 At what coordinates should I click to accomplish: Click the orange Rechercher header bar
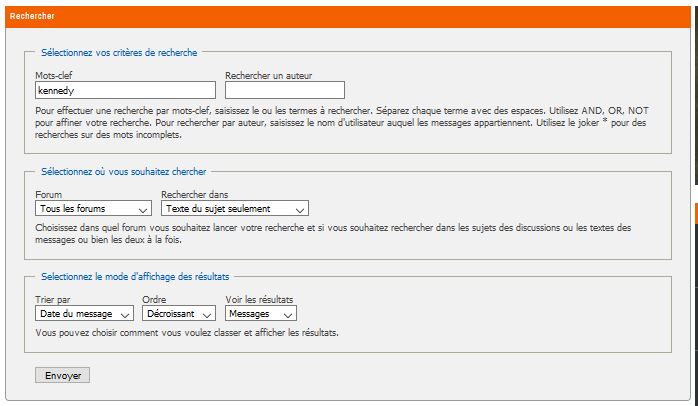tap(348, 16)
